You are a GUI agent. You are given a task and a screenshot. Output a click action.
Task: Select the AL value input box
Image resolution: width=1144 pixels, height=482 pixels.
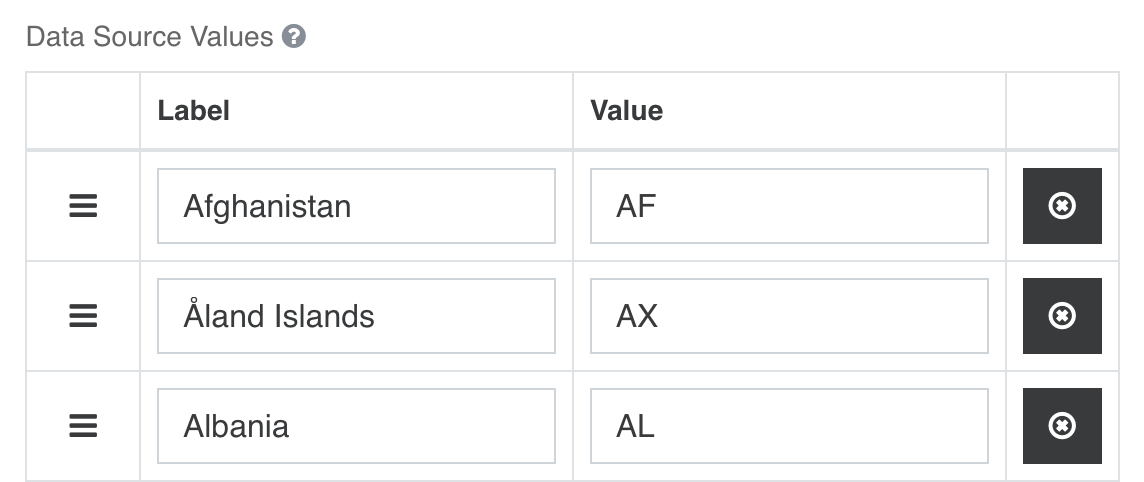point(789,426)
